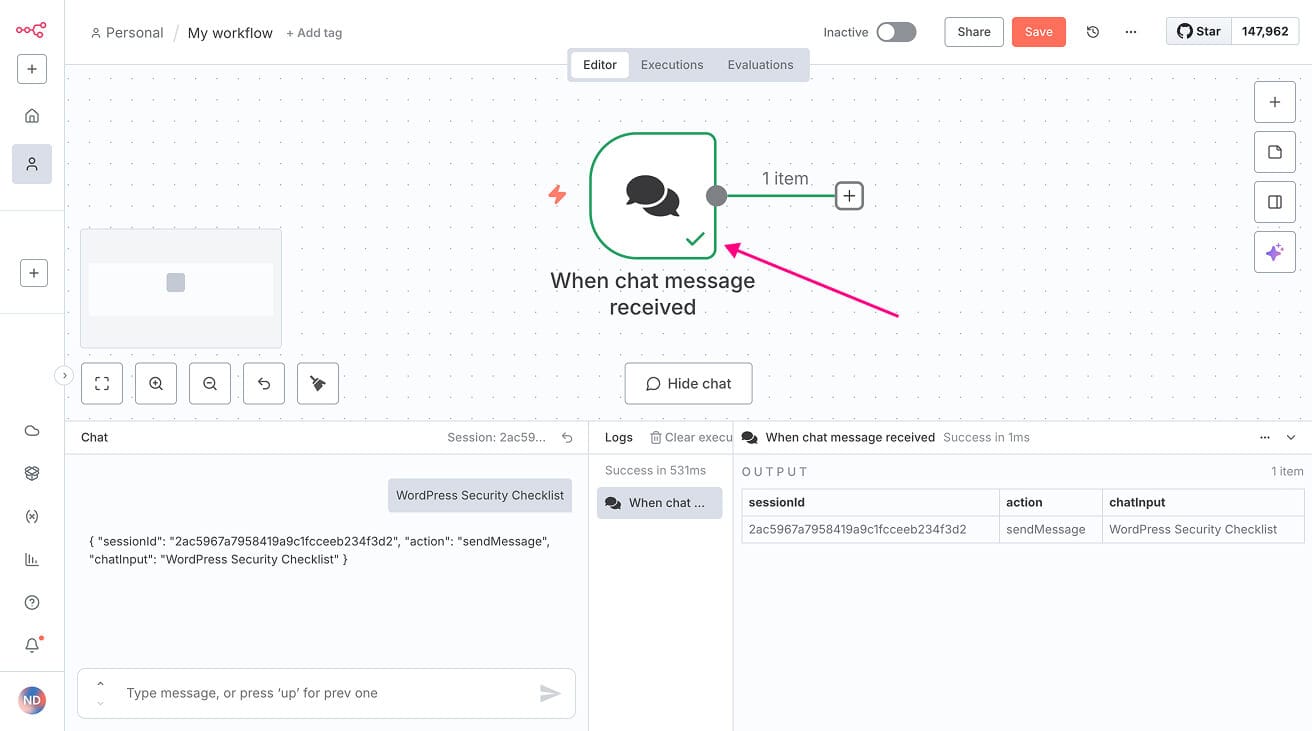Fit the workflow to view
The height and width of the screenshot is (731, 1312).
click(101, 383)
